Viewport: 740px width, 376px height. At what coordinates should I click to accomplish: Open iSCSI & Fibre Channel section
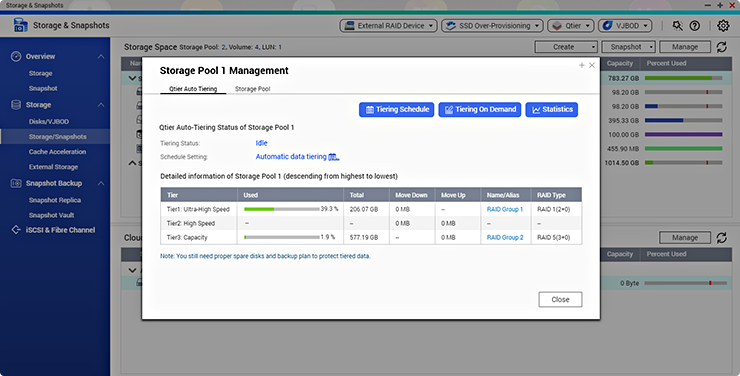click(x=60, y=230)
